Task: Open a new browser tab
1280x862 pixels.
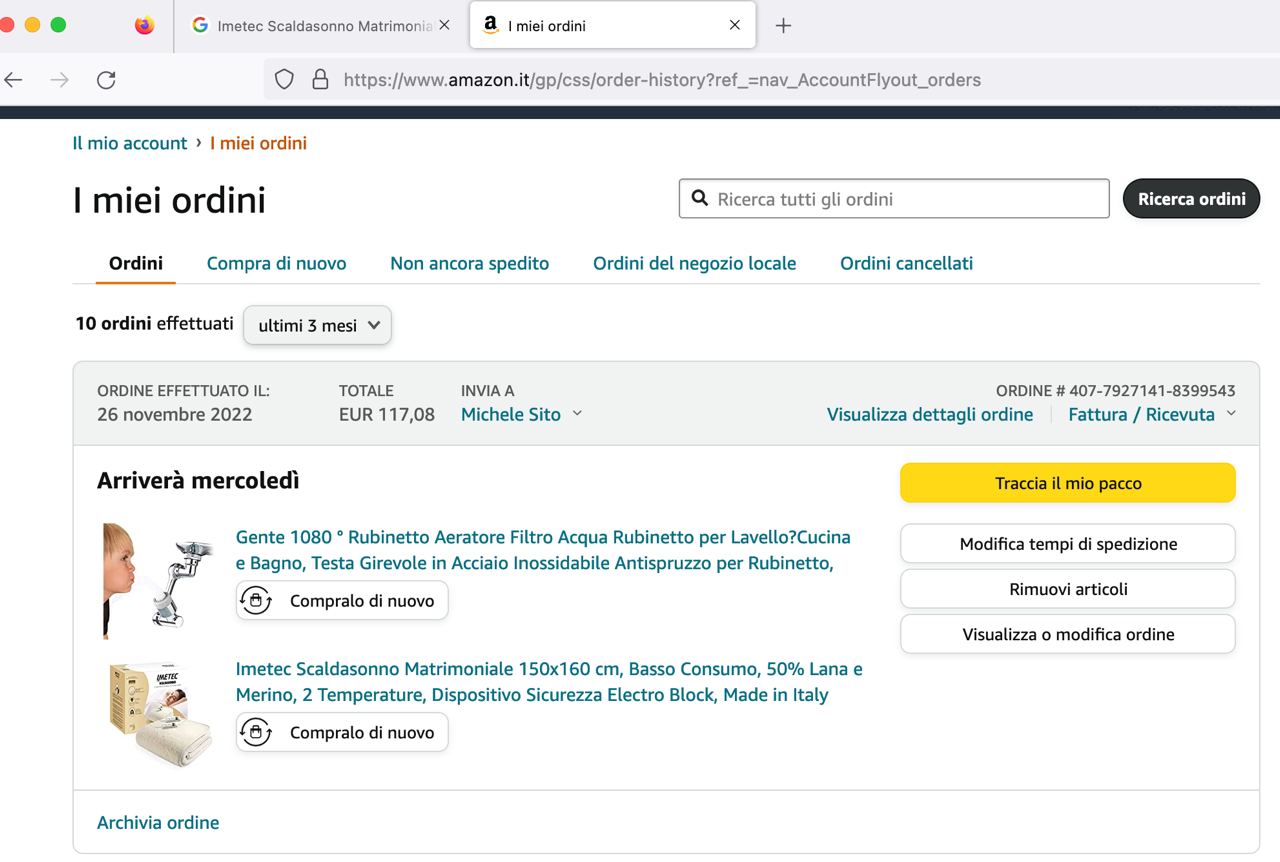Action: click(784, 26)
